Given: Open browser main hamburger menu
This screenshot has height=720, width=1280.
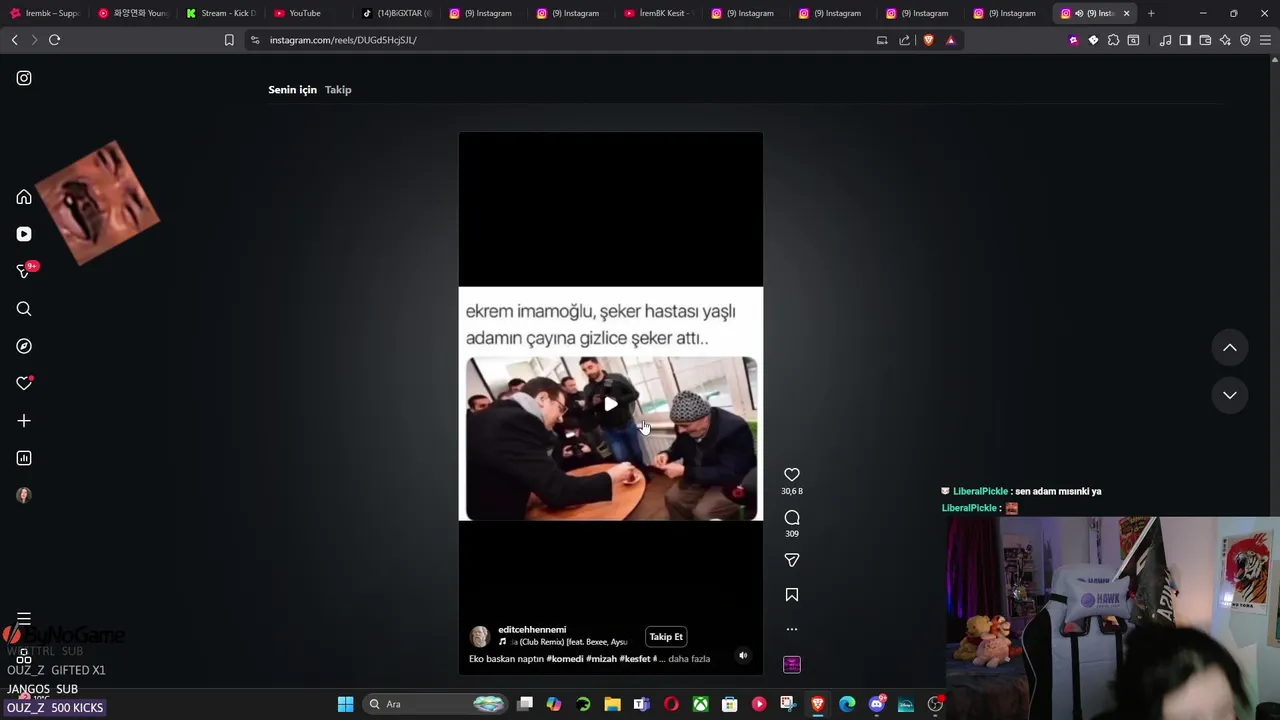Looking at the screenshot, I should click(1266, 40).
